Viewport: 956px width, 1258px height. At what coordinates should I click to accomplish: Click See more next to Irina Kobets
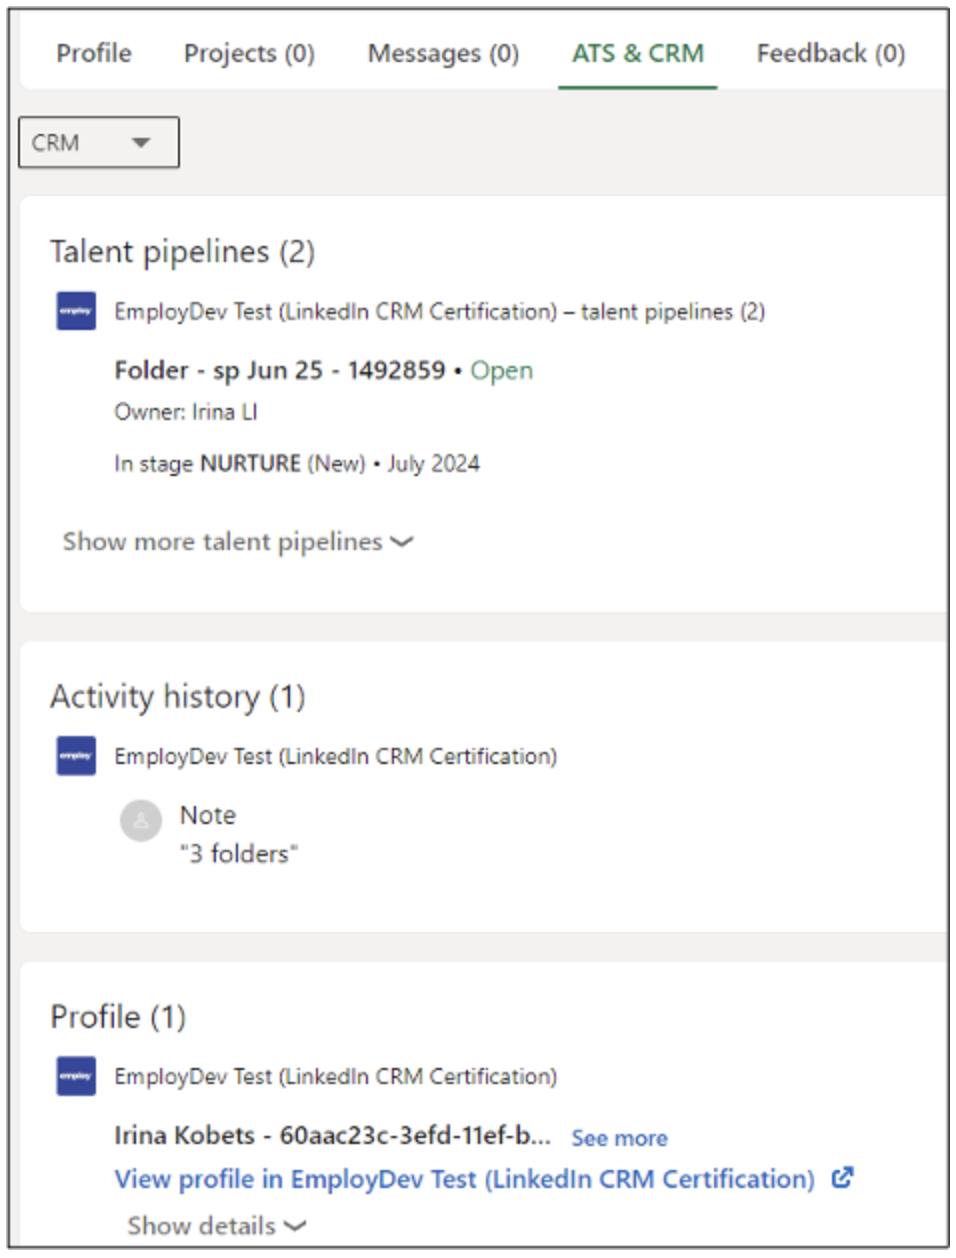pyautogui.click(x=619, y=1138)
